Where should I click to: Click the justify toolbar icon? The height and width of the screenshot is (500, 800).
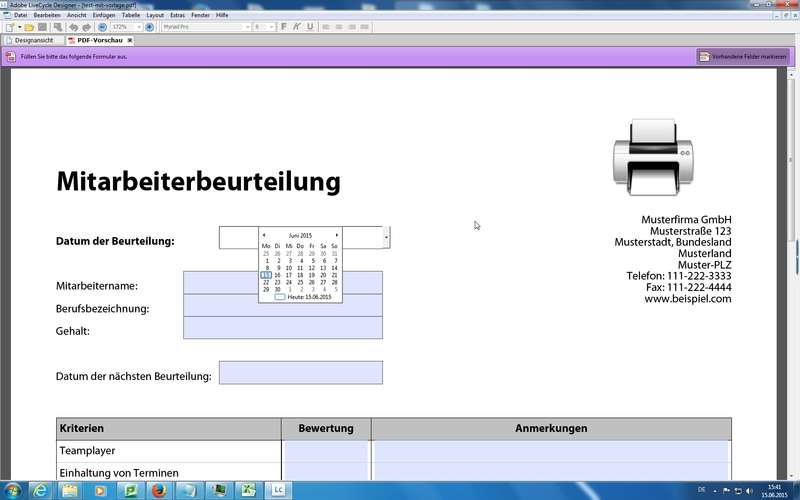[364, 27]
